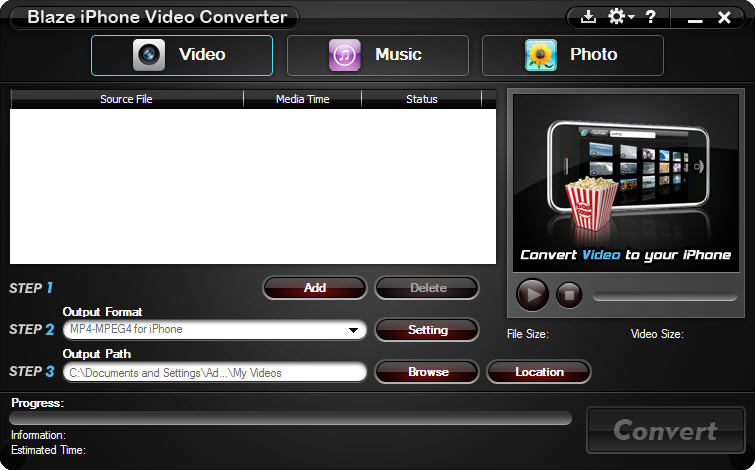
Task: Browse for an output folder
Action: click(x=428, y=372)
